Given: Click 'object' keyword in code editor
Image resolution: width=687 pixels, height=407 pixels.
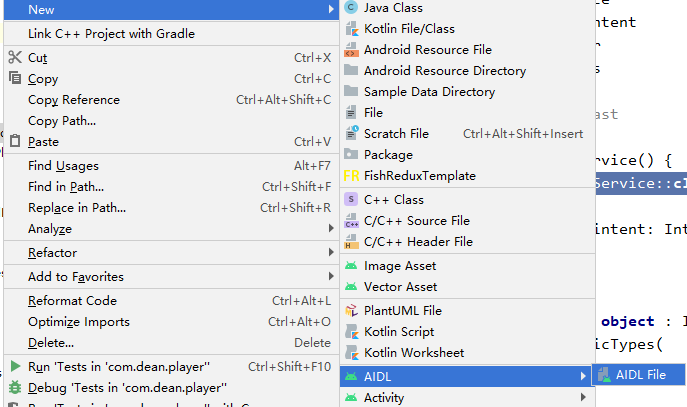Looking at the screenshot, I should (x=627, y=322).
